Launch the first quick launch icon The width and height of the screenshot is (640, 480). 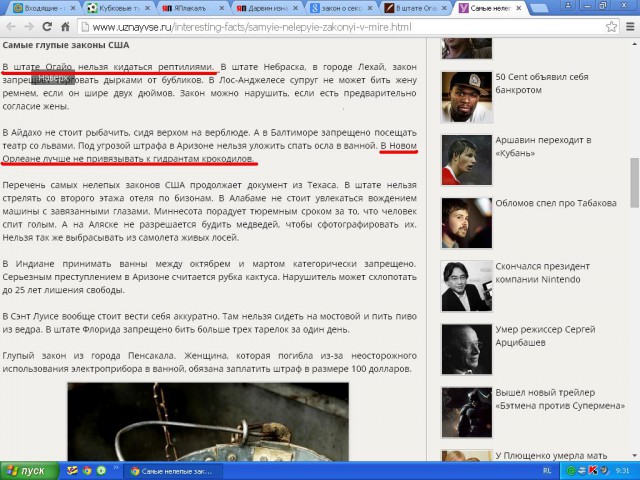72,471
